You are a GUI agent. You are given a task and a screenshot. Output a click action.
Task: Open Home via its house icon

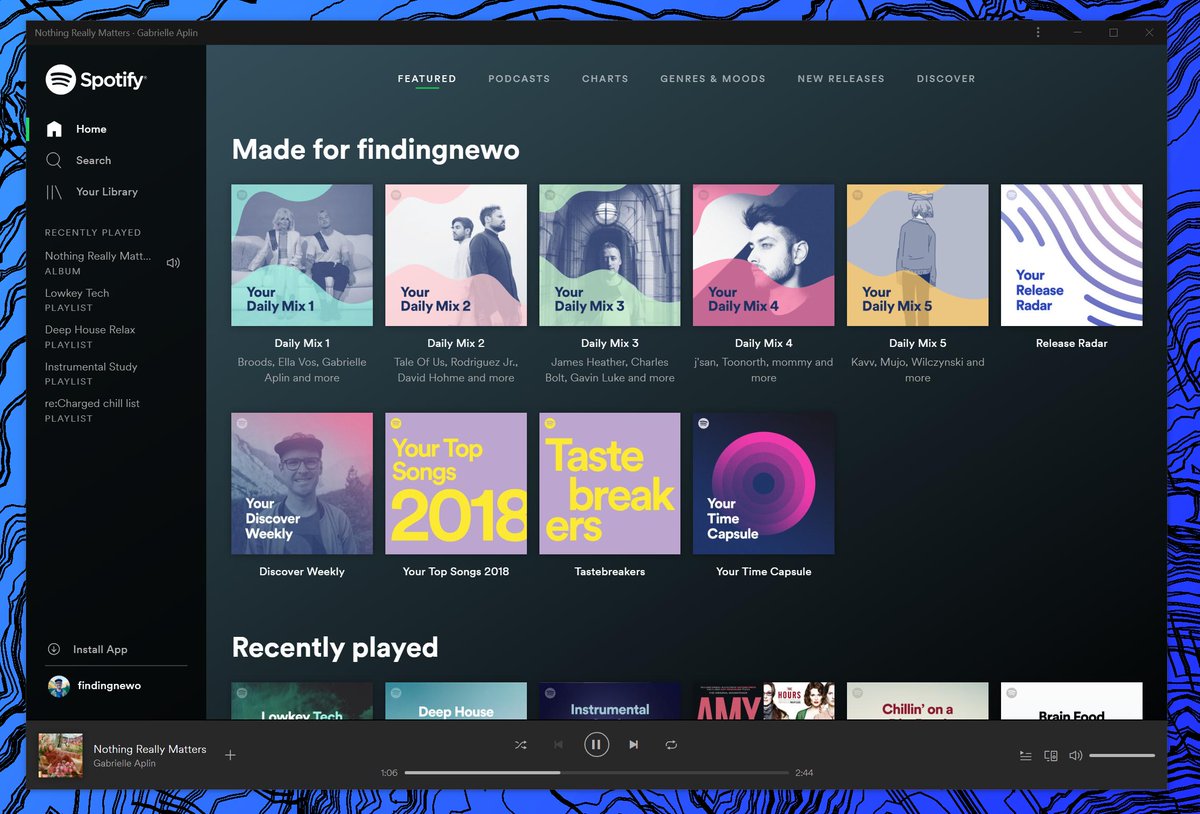pyautogui.click(x=54, y=129)
